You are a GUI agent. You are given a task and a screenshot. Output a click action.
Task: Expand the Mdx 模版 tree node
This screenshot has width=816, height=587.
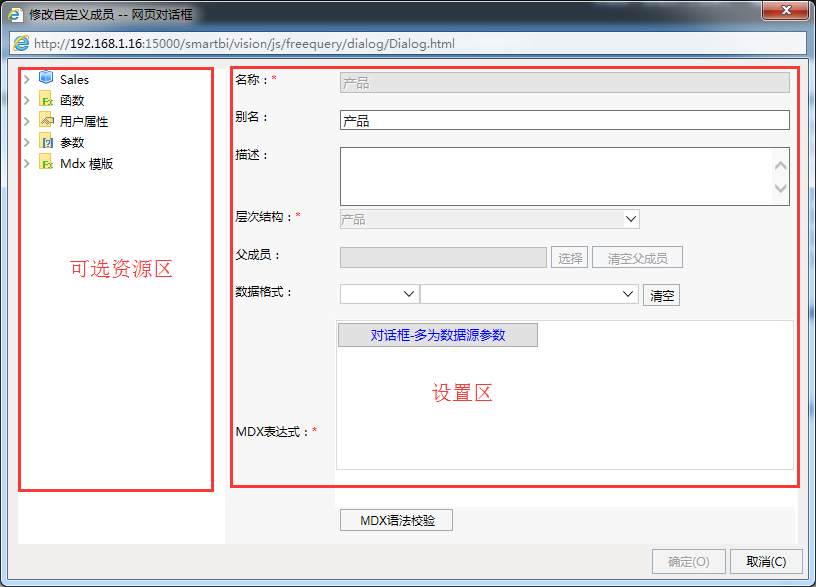pos(27,163)
